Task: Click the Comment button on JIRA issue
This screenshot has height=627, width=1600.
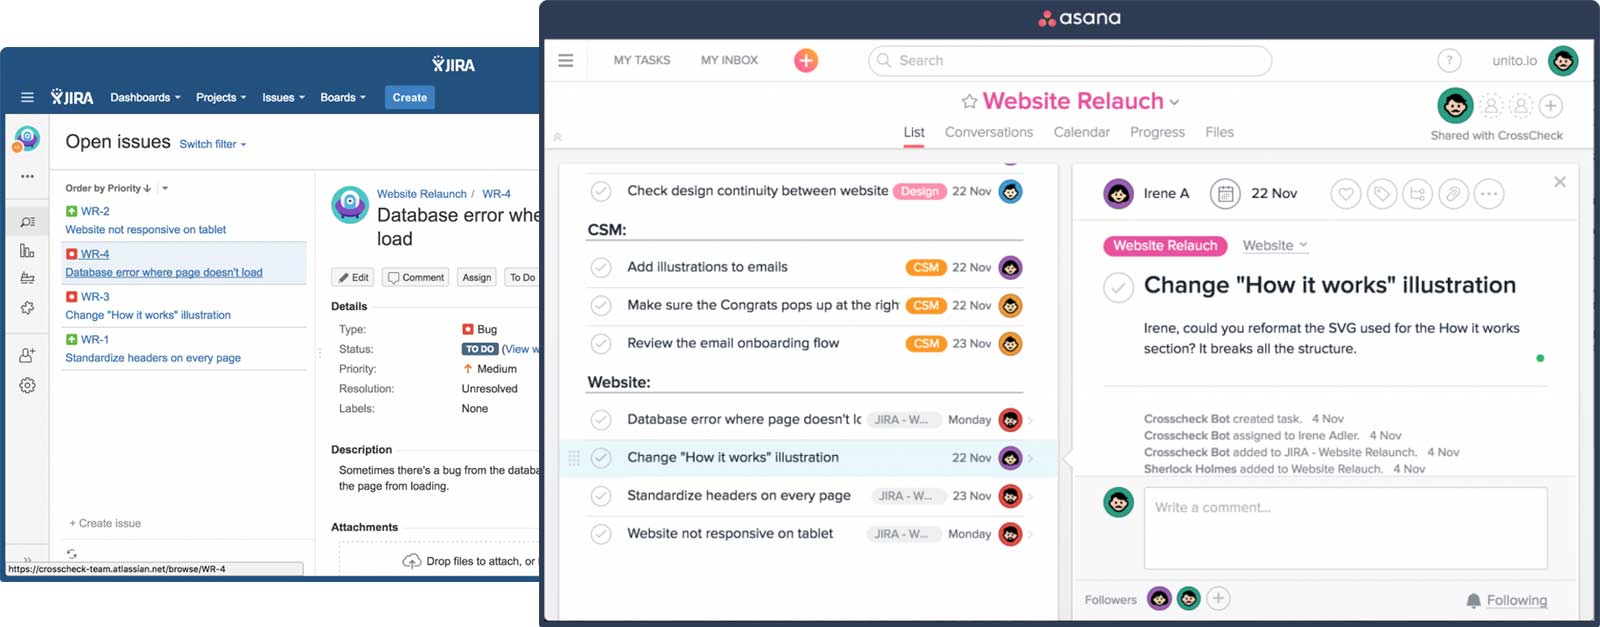Action: point(416,277)
